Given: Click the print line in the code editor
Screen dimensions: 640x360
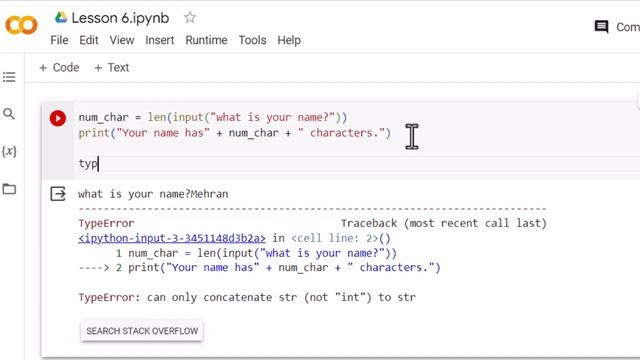Looking at the screenshot, I should [x=234, y=133].
